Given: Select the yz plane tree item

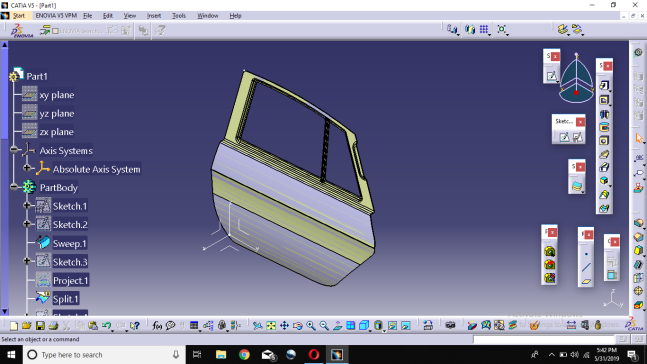Looking at the screenshot, I should [x=57, y=113].
